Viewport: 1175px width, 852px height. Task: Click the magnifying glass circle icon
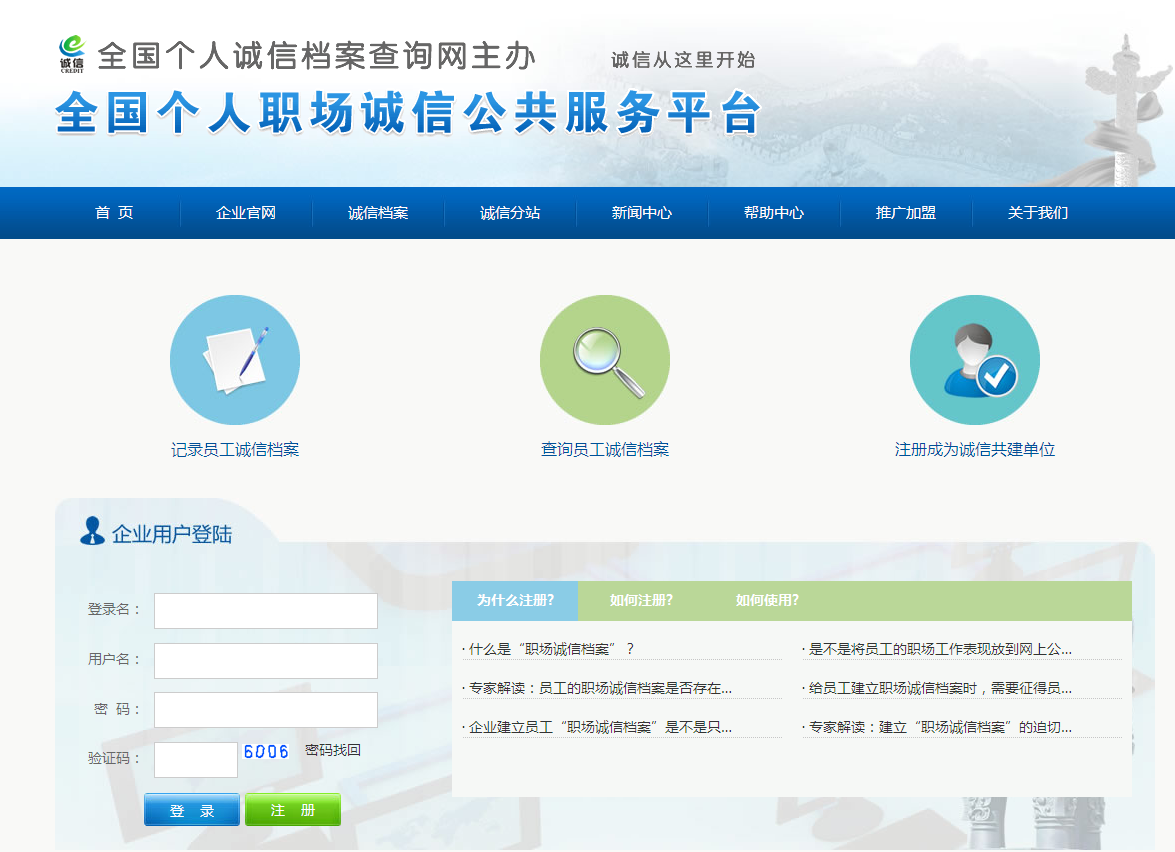tap(605, 360)
